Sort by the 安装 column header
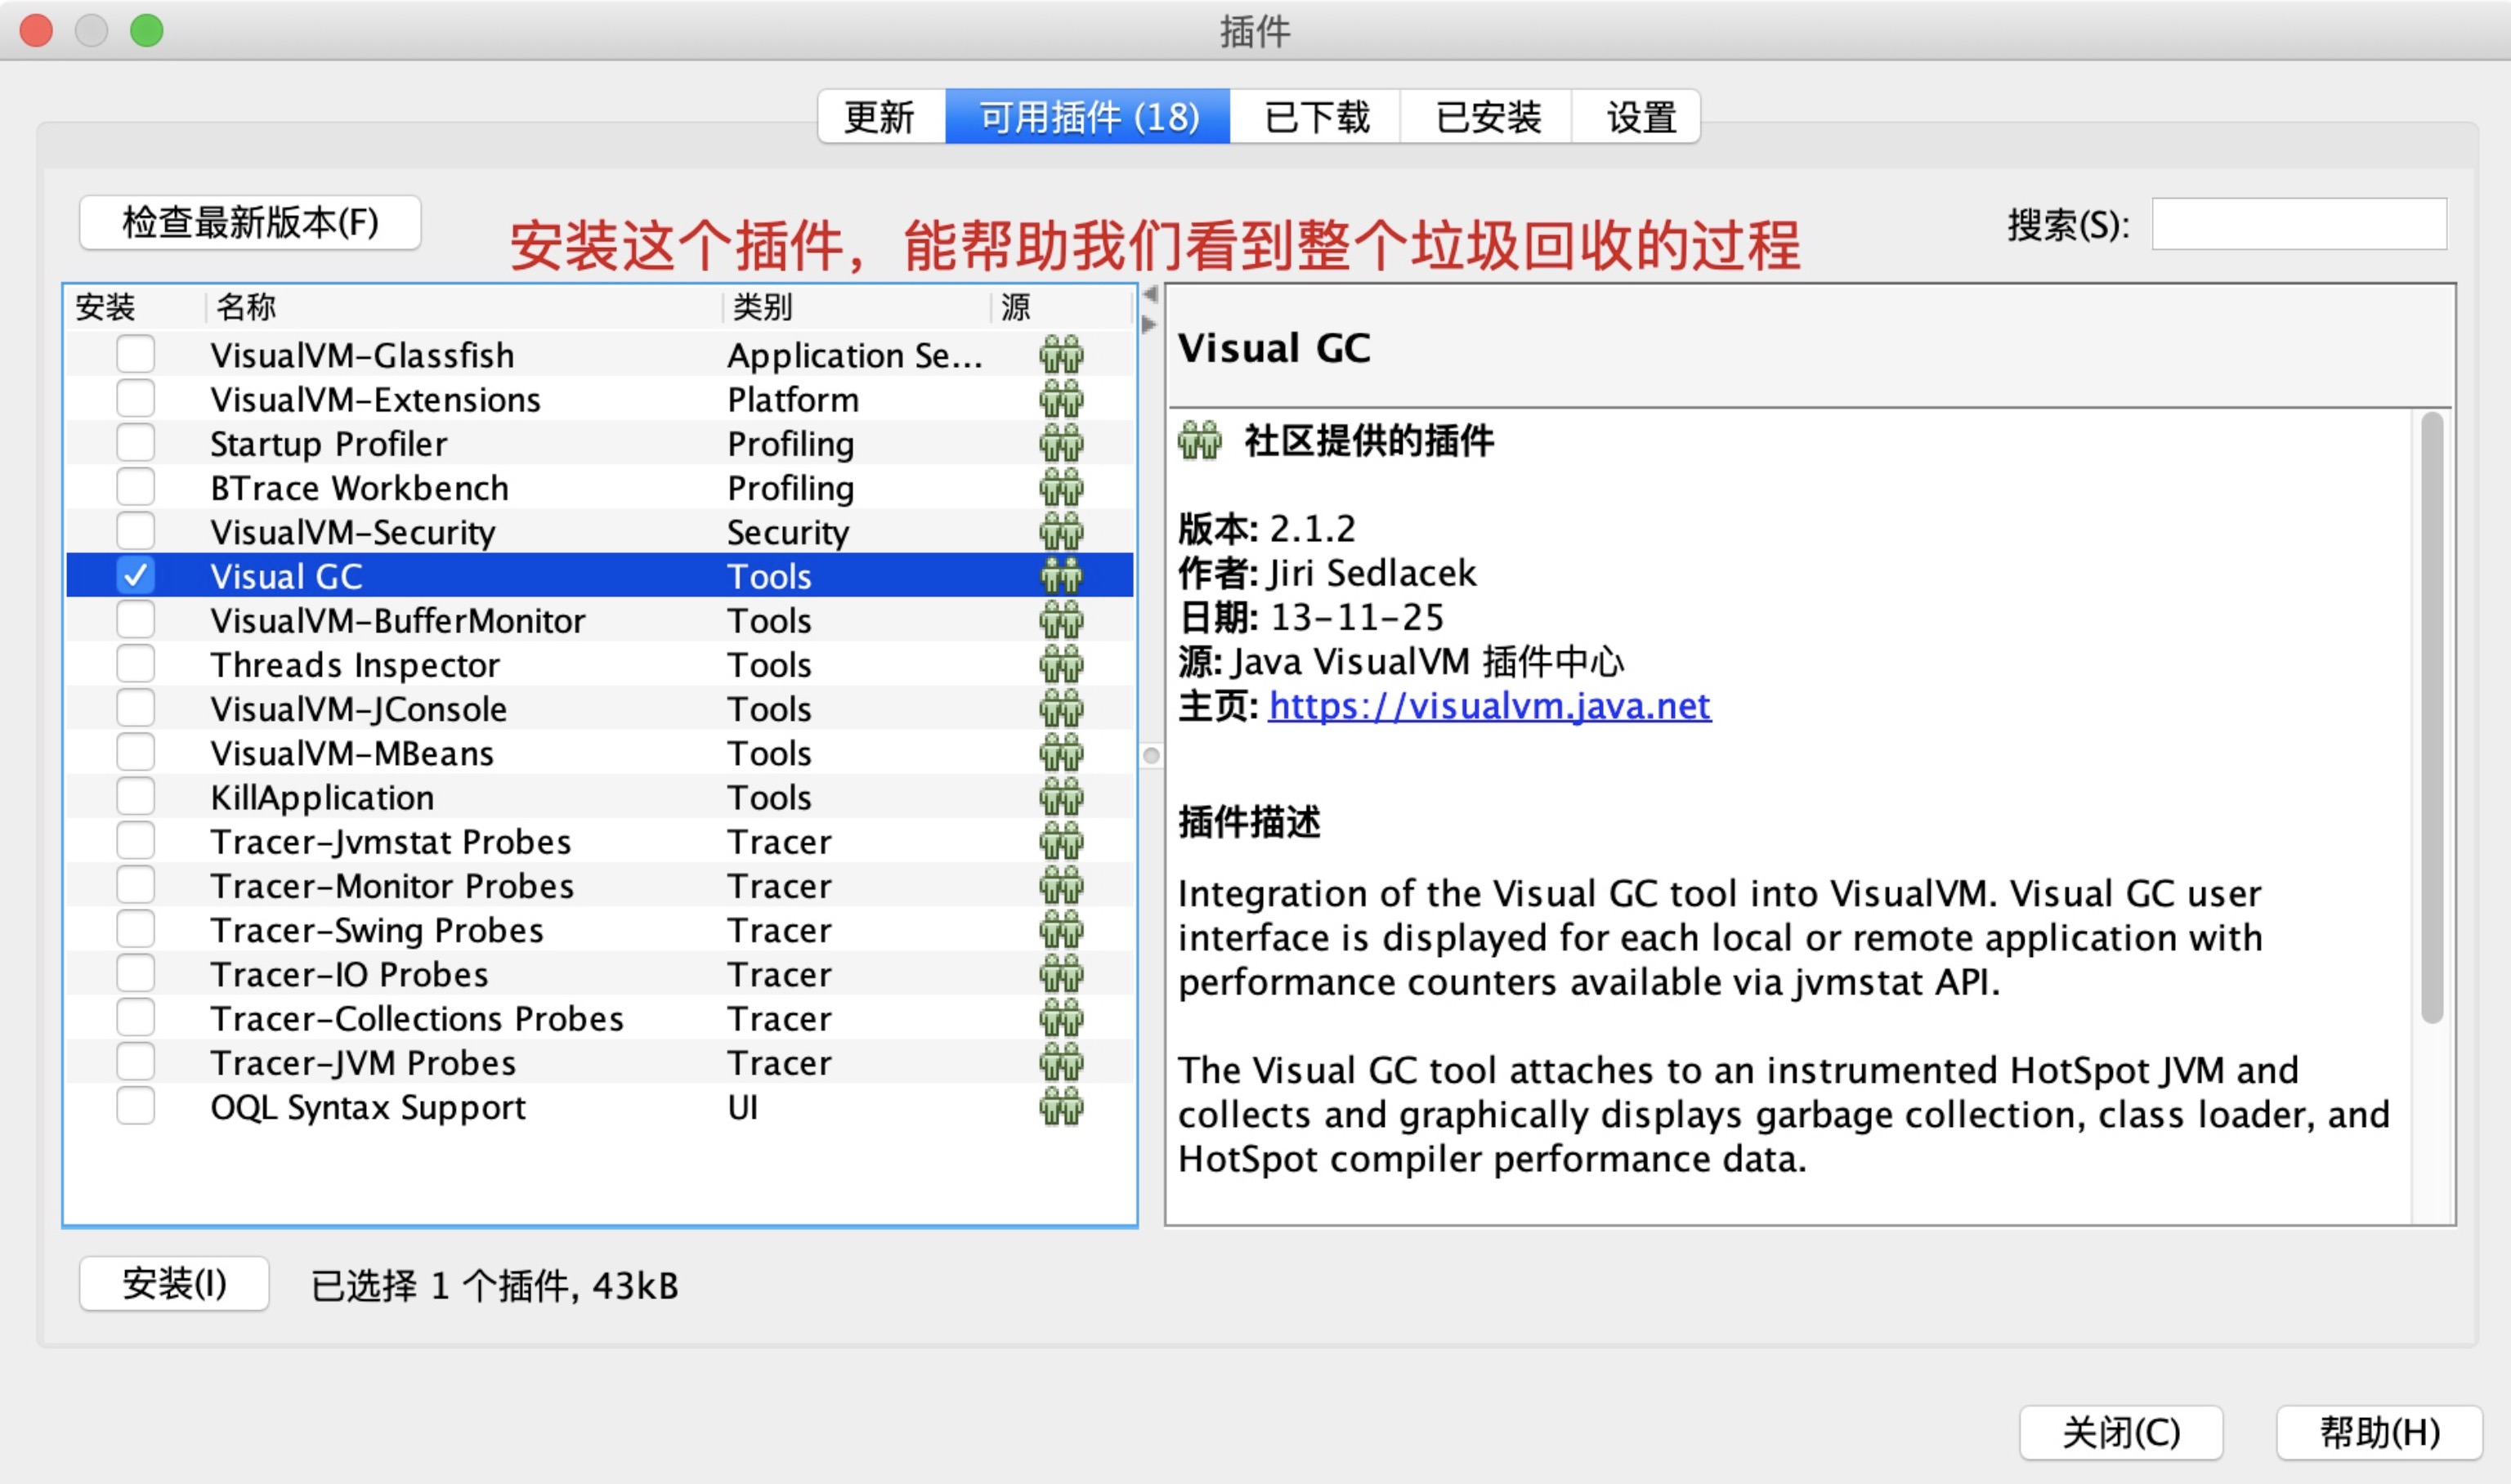Image resolution: width=2511 pixels, height=1484 pixels. 136,307
